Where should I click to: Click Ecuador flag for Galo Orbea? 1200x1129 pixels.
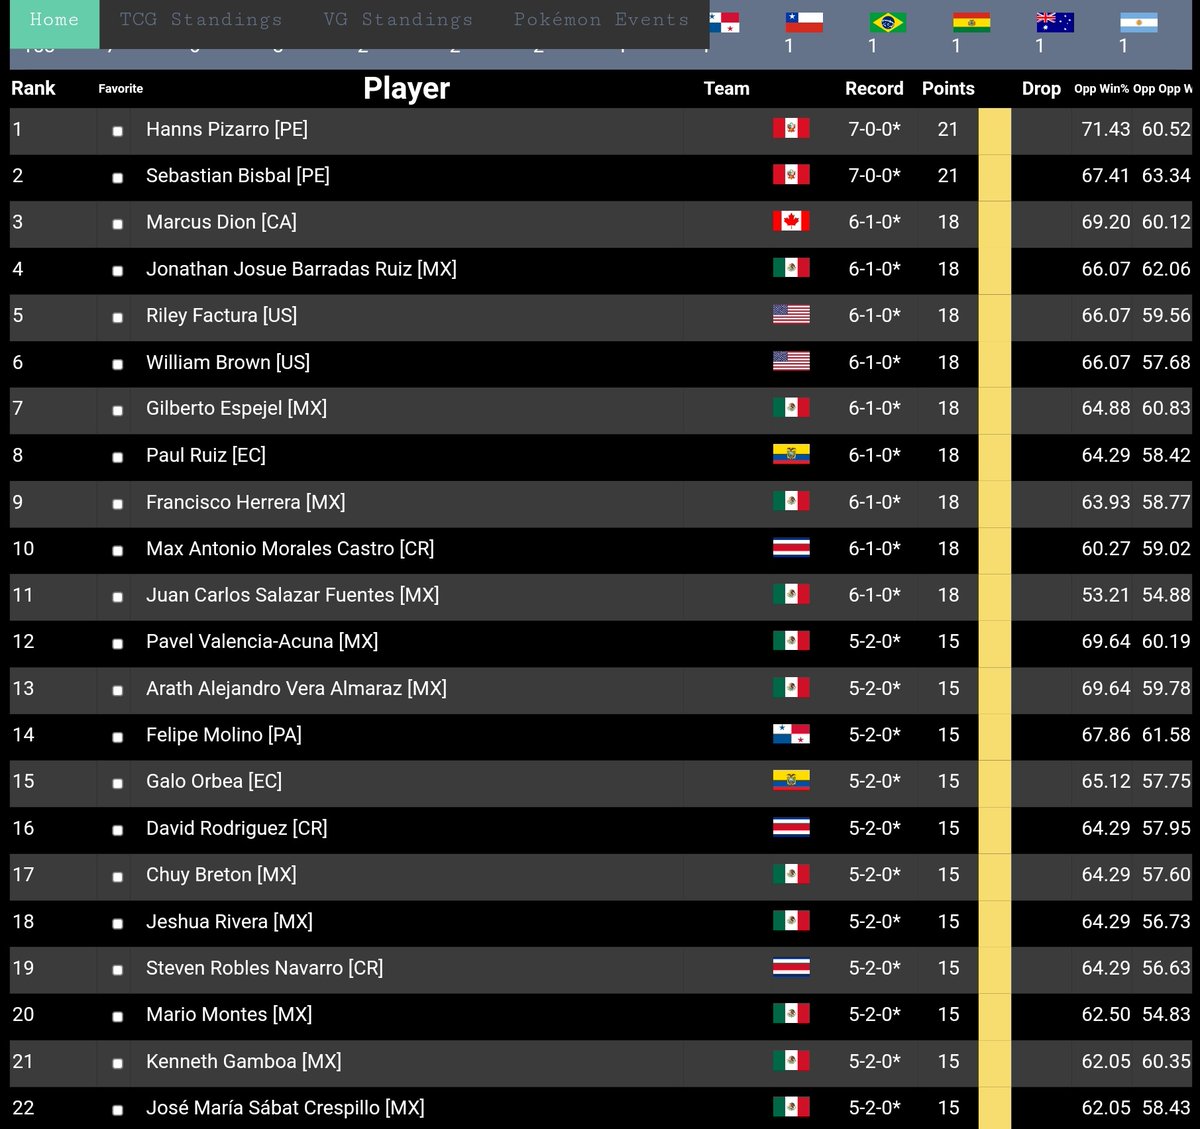pos(791,781)
